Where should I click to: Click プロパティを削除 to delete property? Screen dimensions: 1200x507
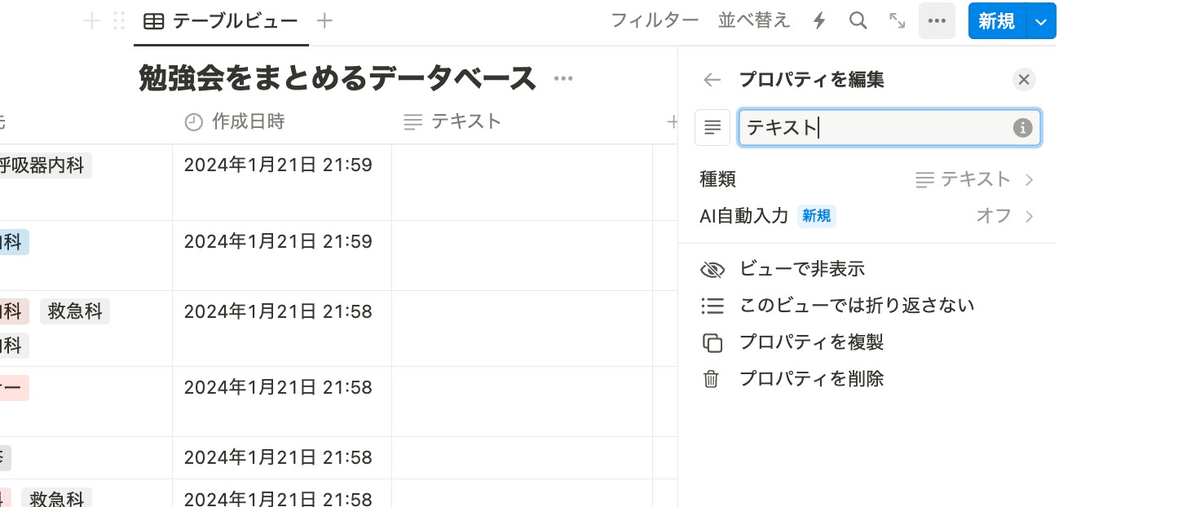(811, 379)
